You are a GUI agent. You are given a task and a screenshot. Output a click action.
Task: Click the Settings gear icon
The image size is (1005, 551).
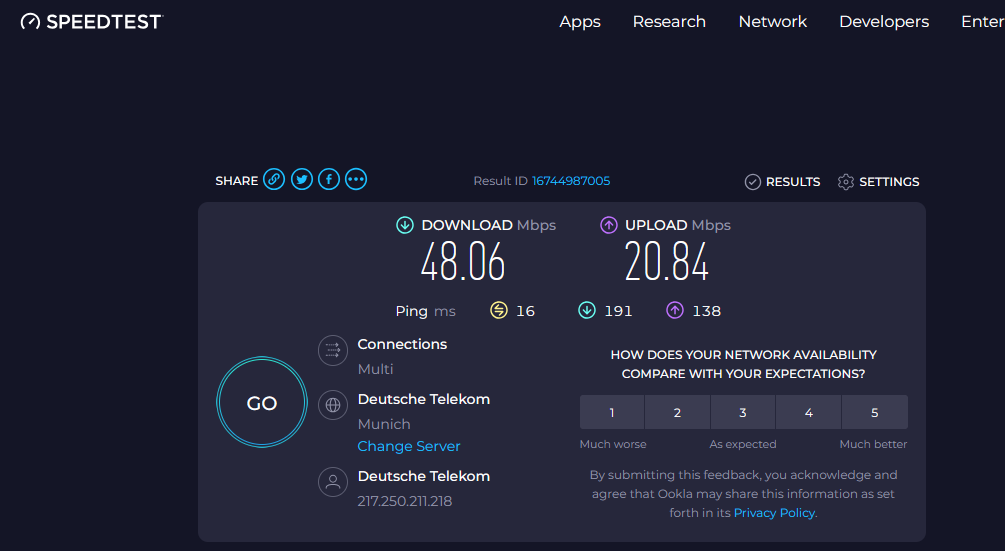tap(845, 182)
